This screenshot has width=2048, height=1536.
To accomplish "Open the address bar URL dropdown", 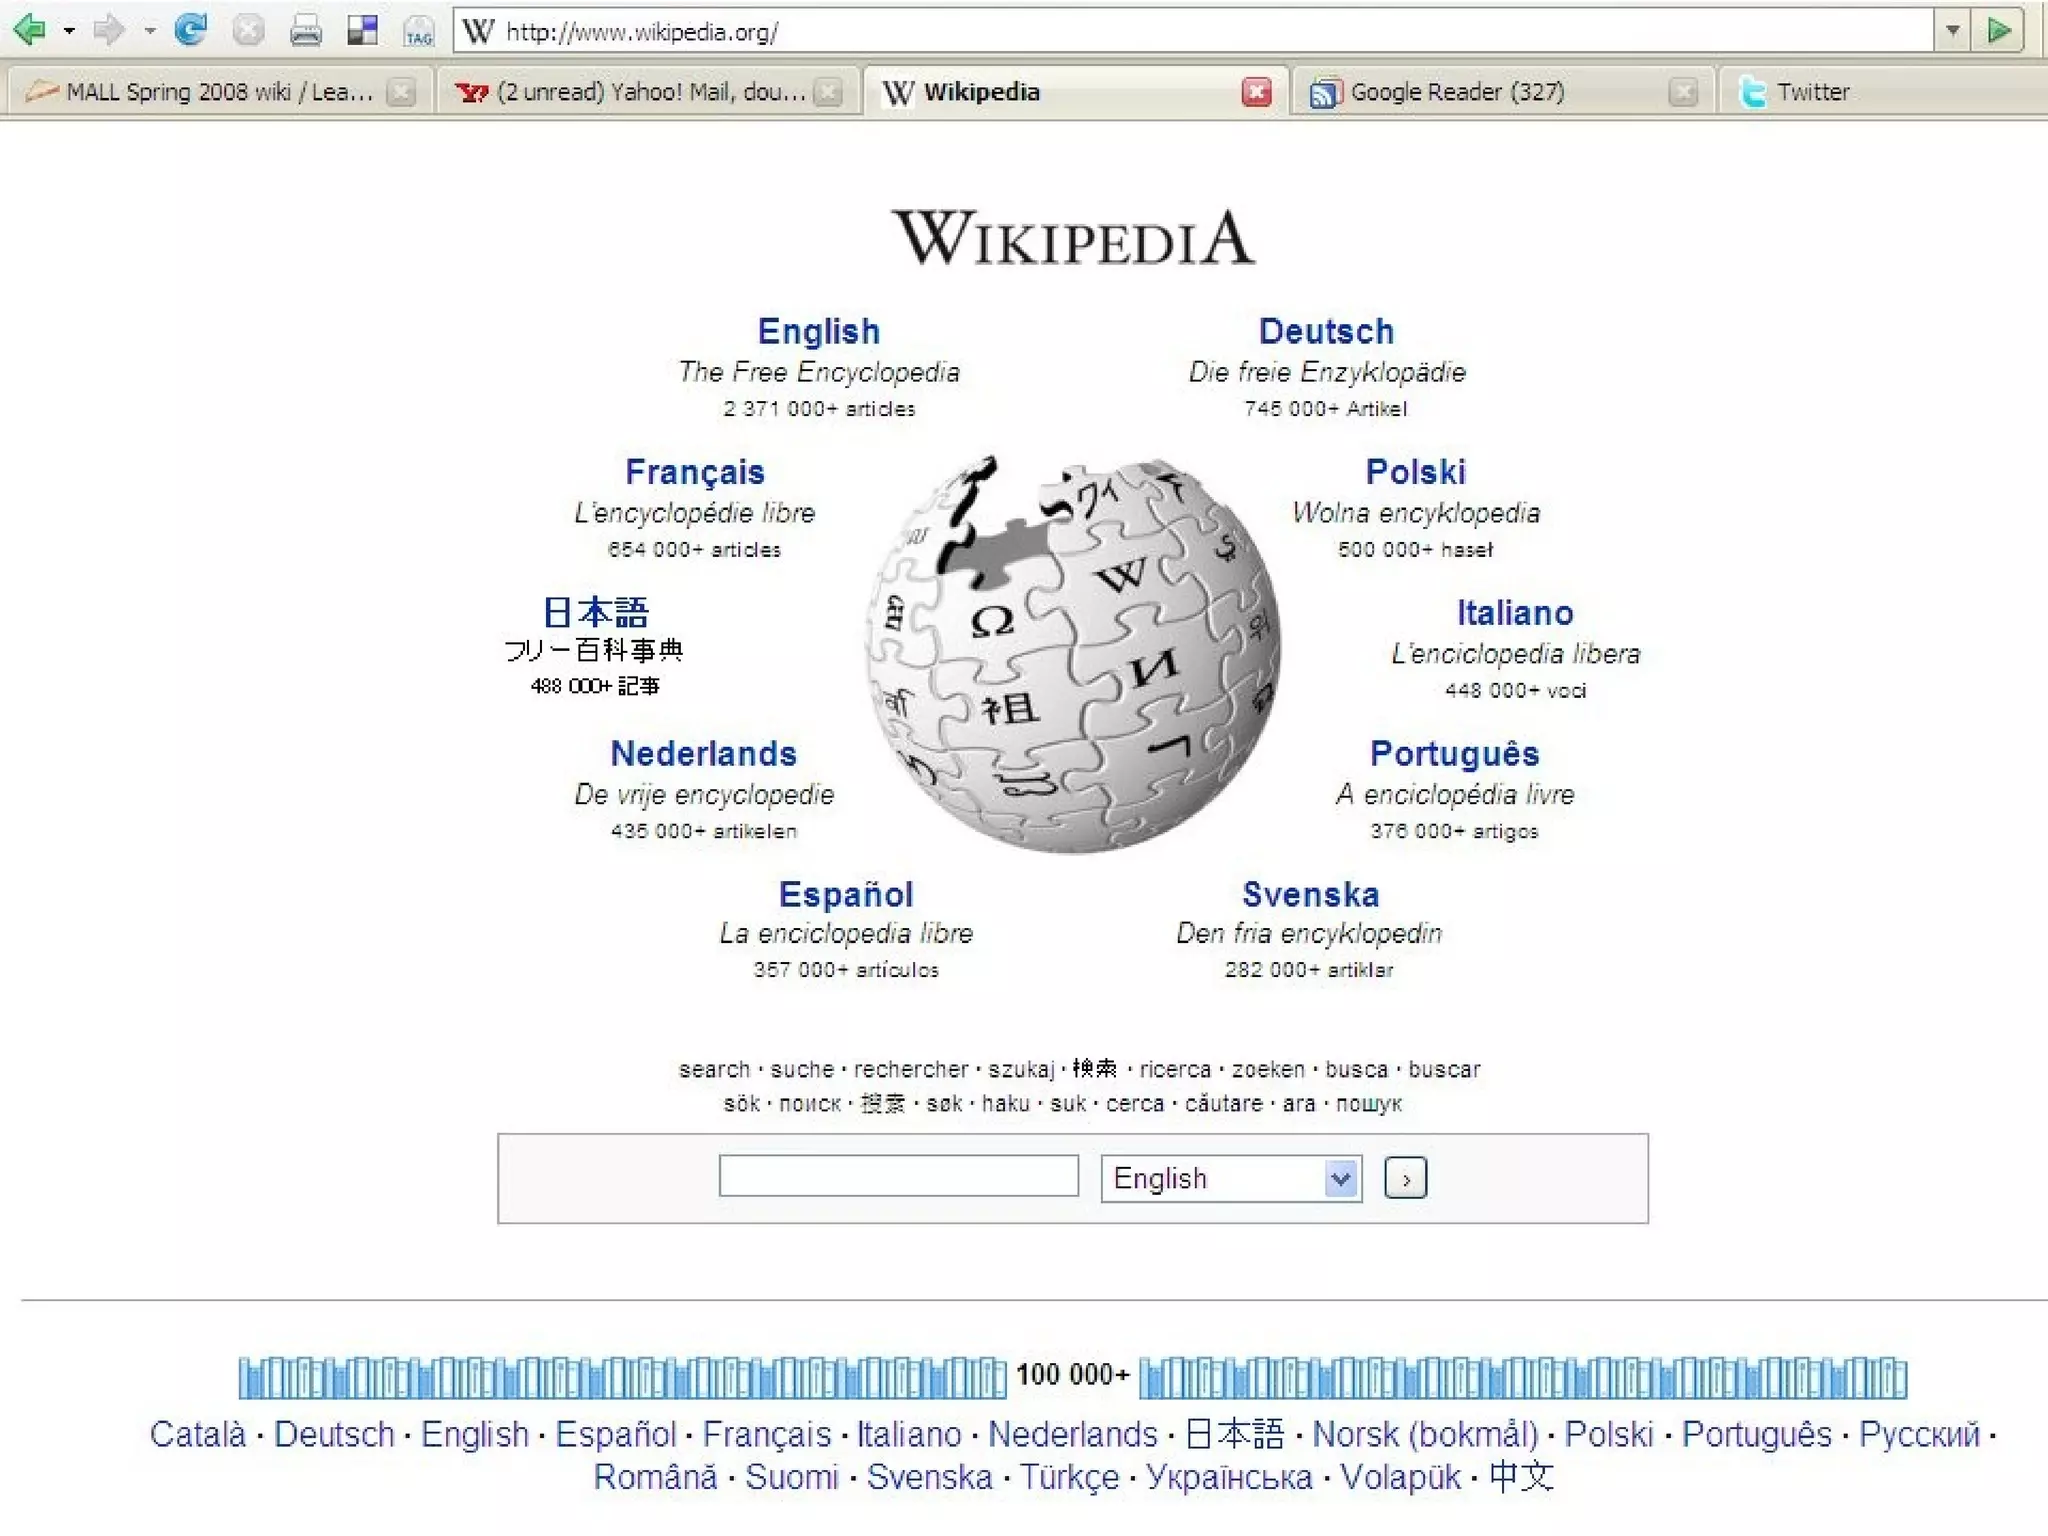I will tap(1952, 31).
